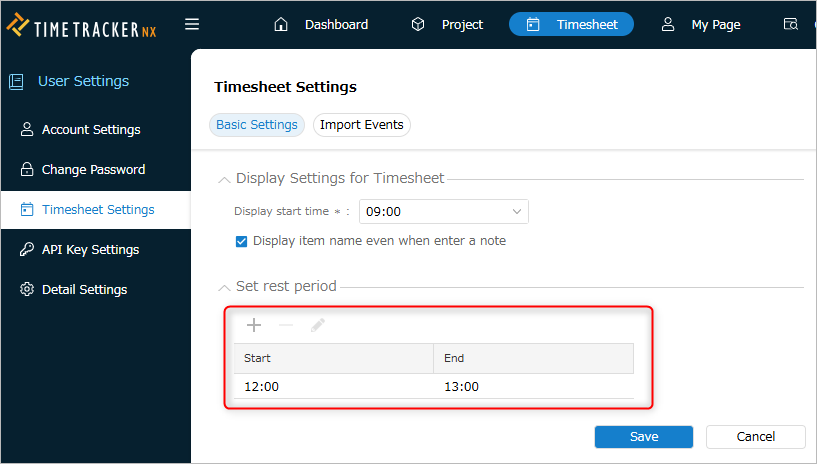Open the Display start time dropdown
This screenshot has height=464, width=817.
[x=443, y=211]
